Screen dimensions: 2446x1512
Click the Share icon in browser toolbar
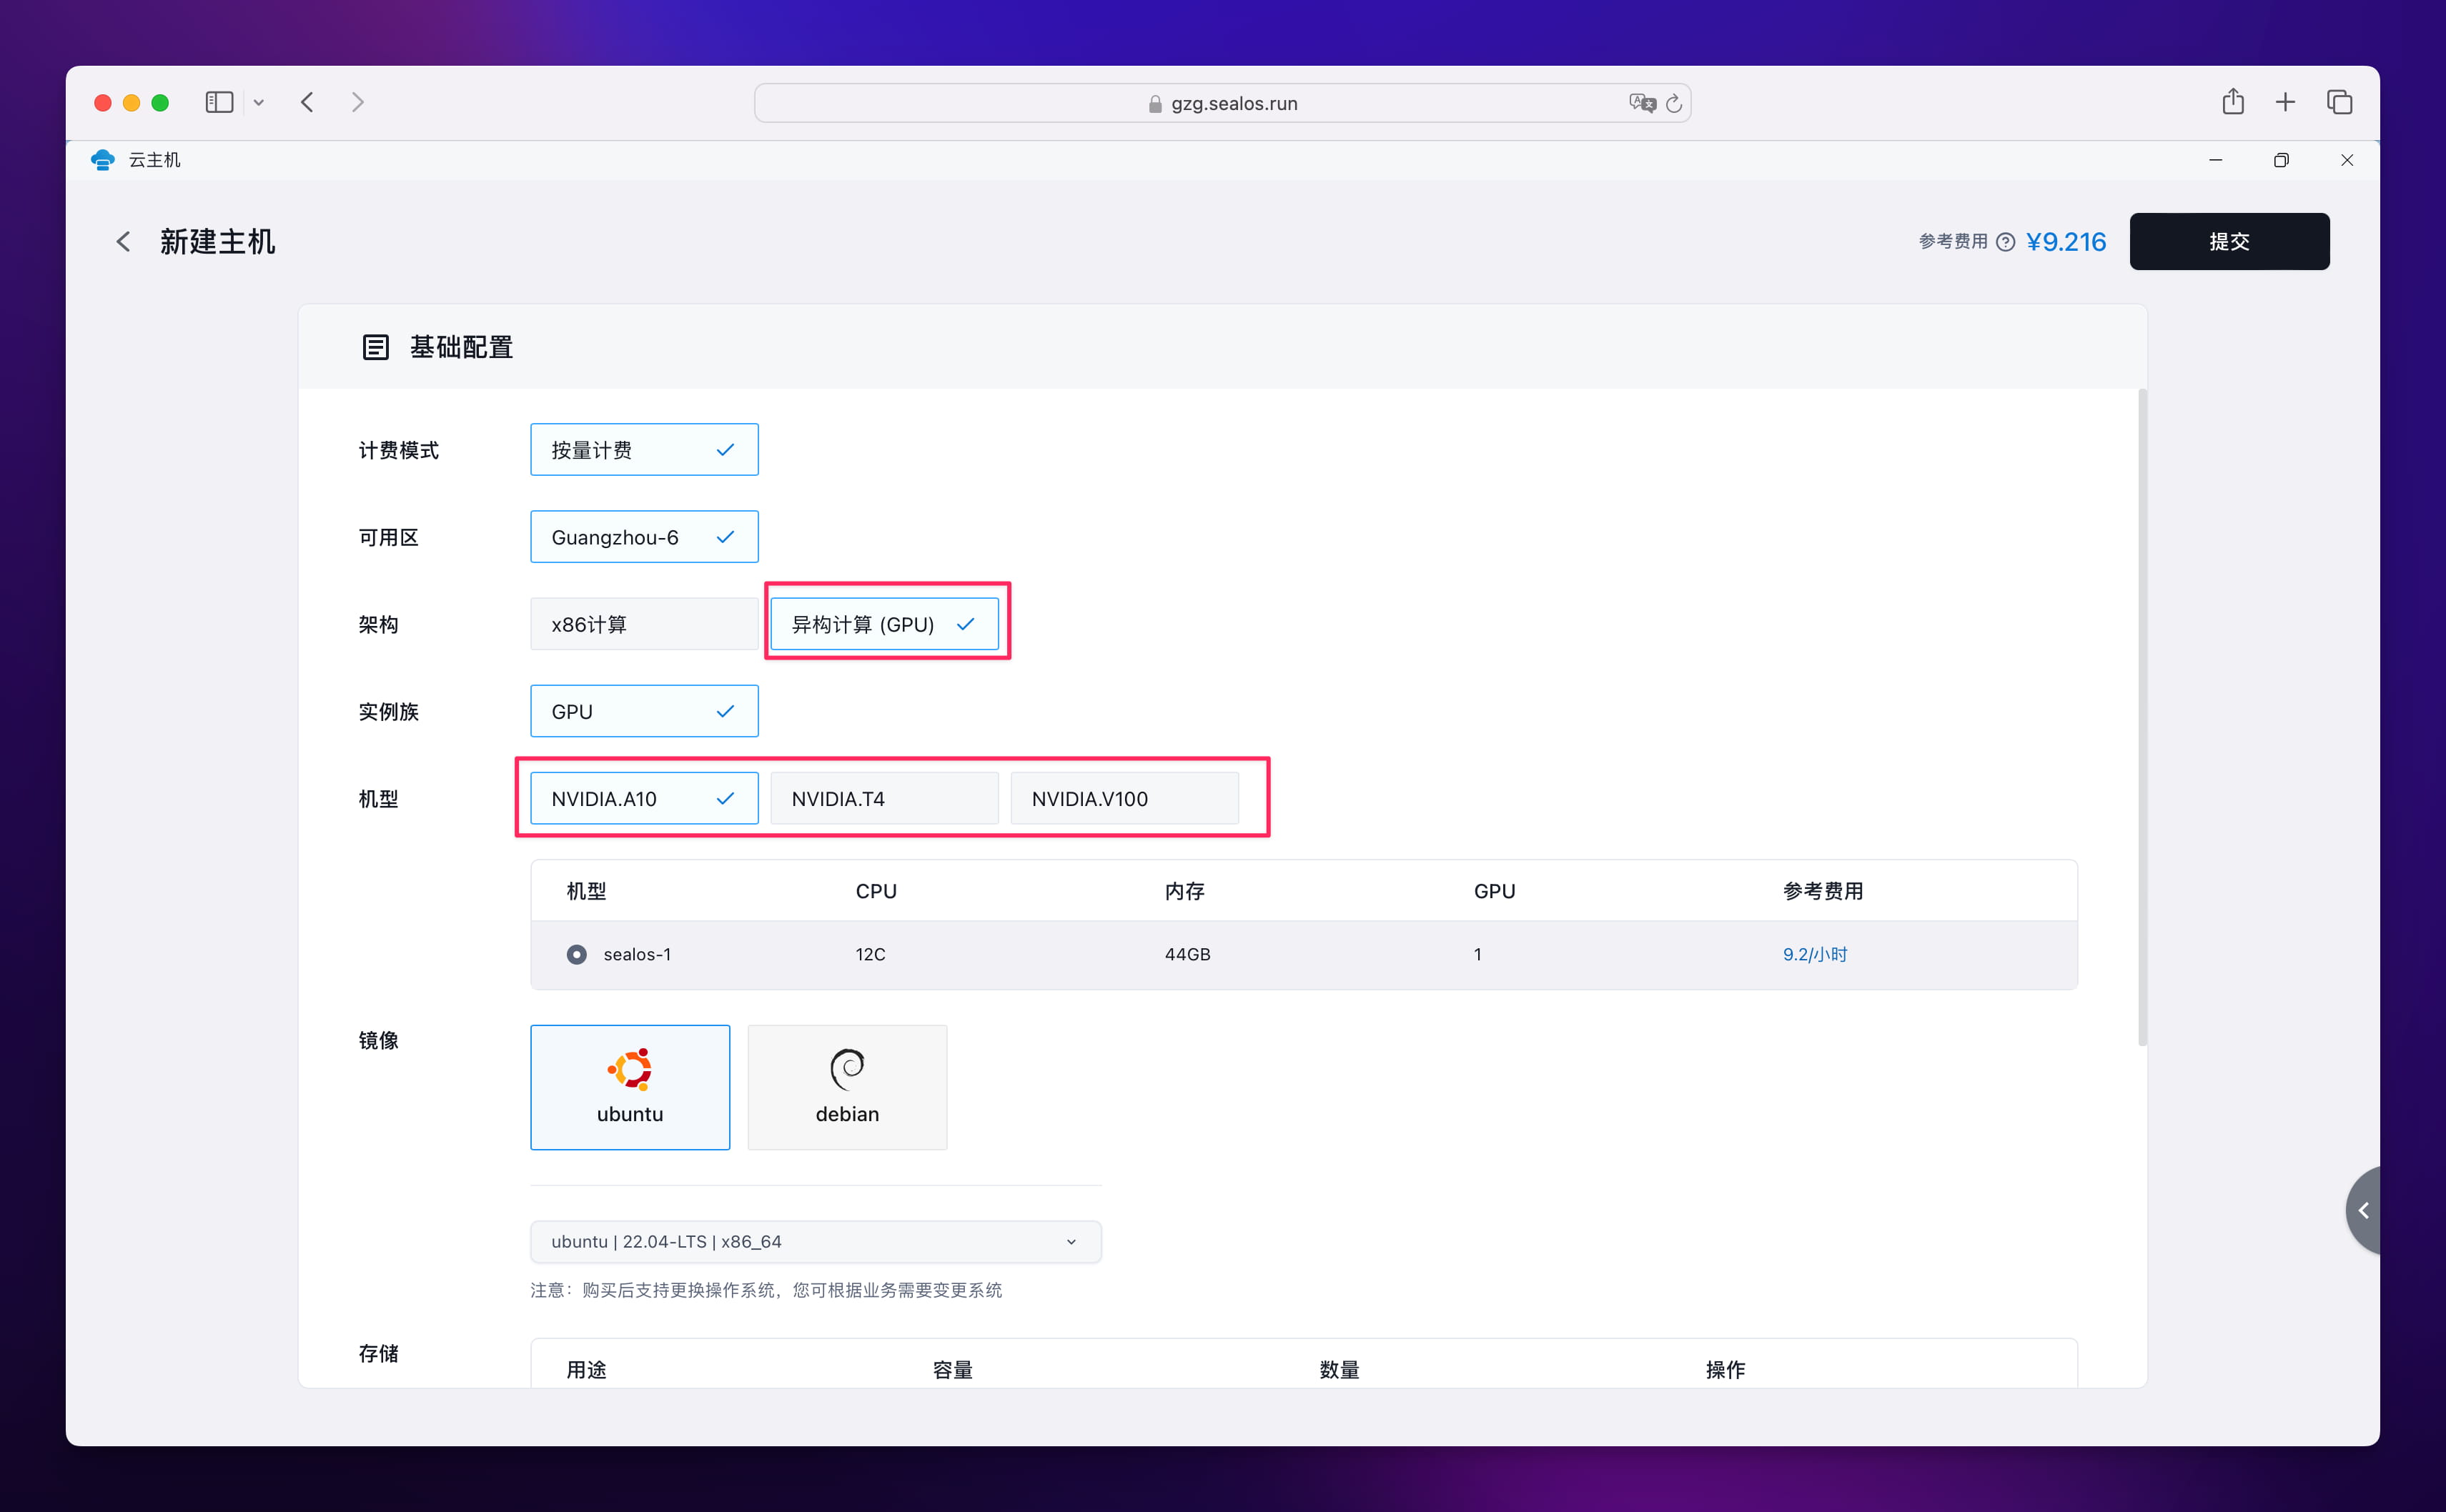tap(2232, 102)
